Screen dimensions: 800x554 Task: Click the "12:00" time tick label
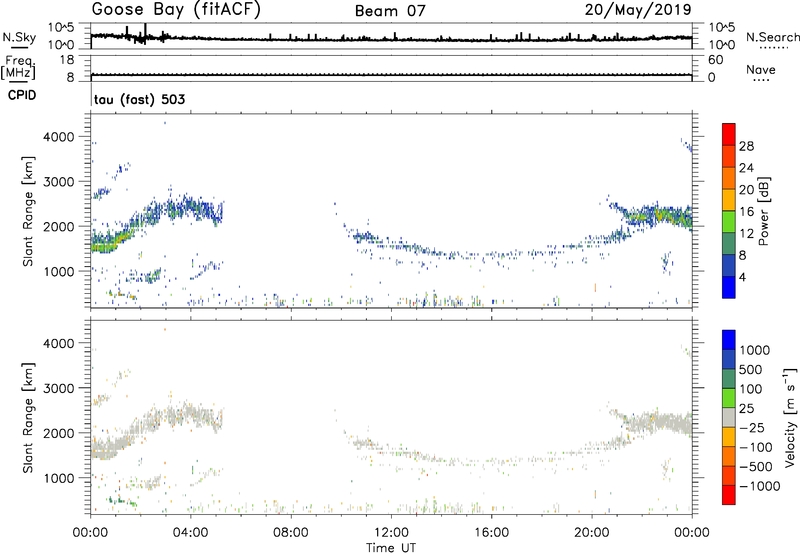point(391,533)
